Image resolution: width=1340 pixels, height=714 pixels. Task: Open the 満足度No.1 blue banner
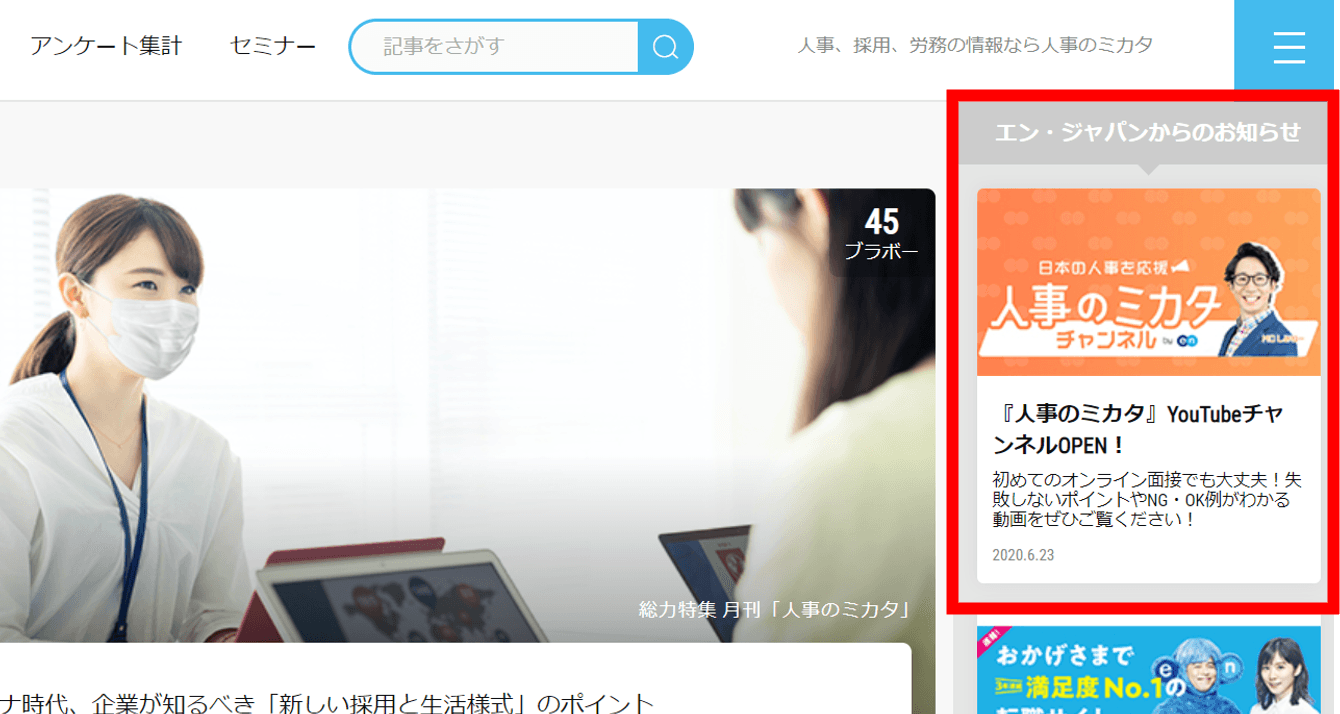(x=1148, y=670)
